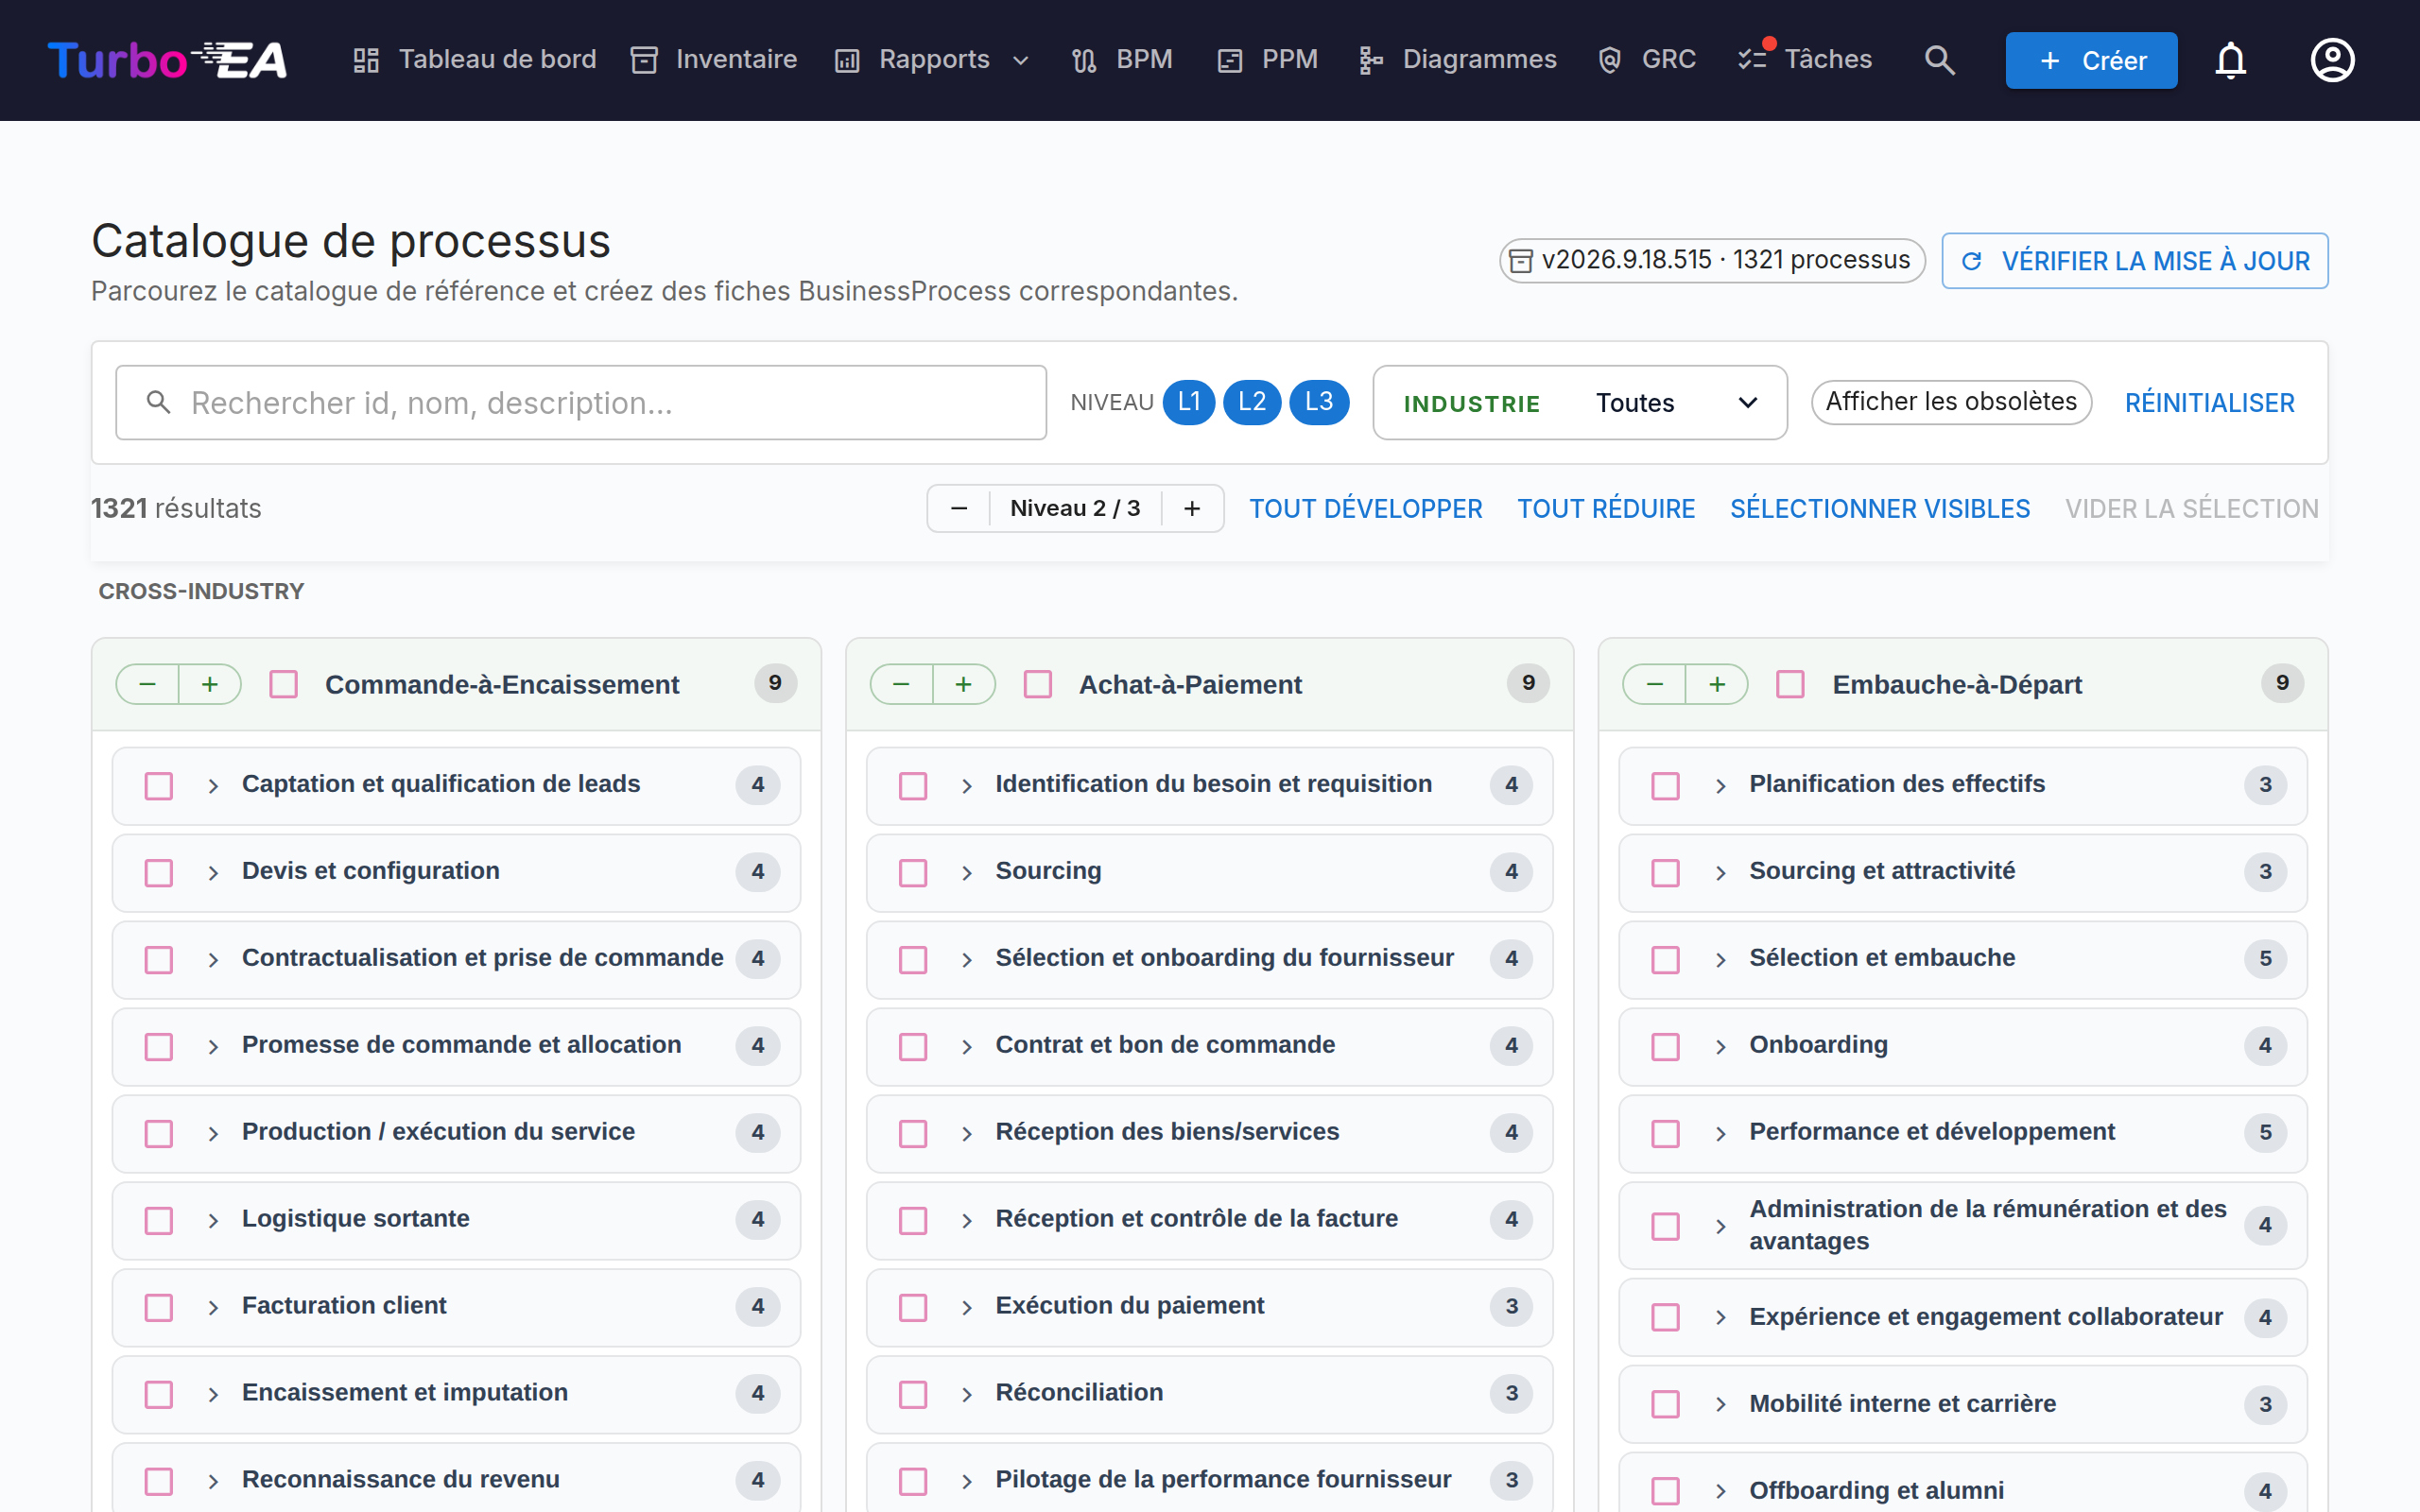Click count badge 9 on Embauche-à-Départ

[x=2282, y=683]
